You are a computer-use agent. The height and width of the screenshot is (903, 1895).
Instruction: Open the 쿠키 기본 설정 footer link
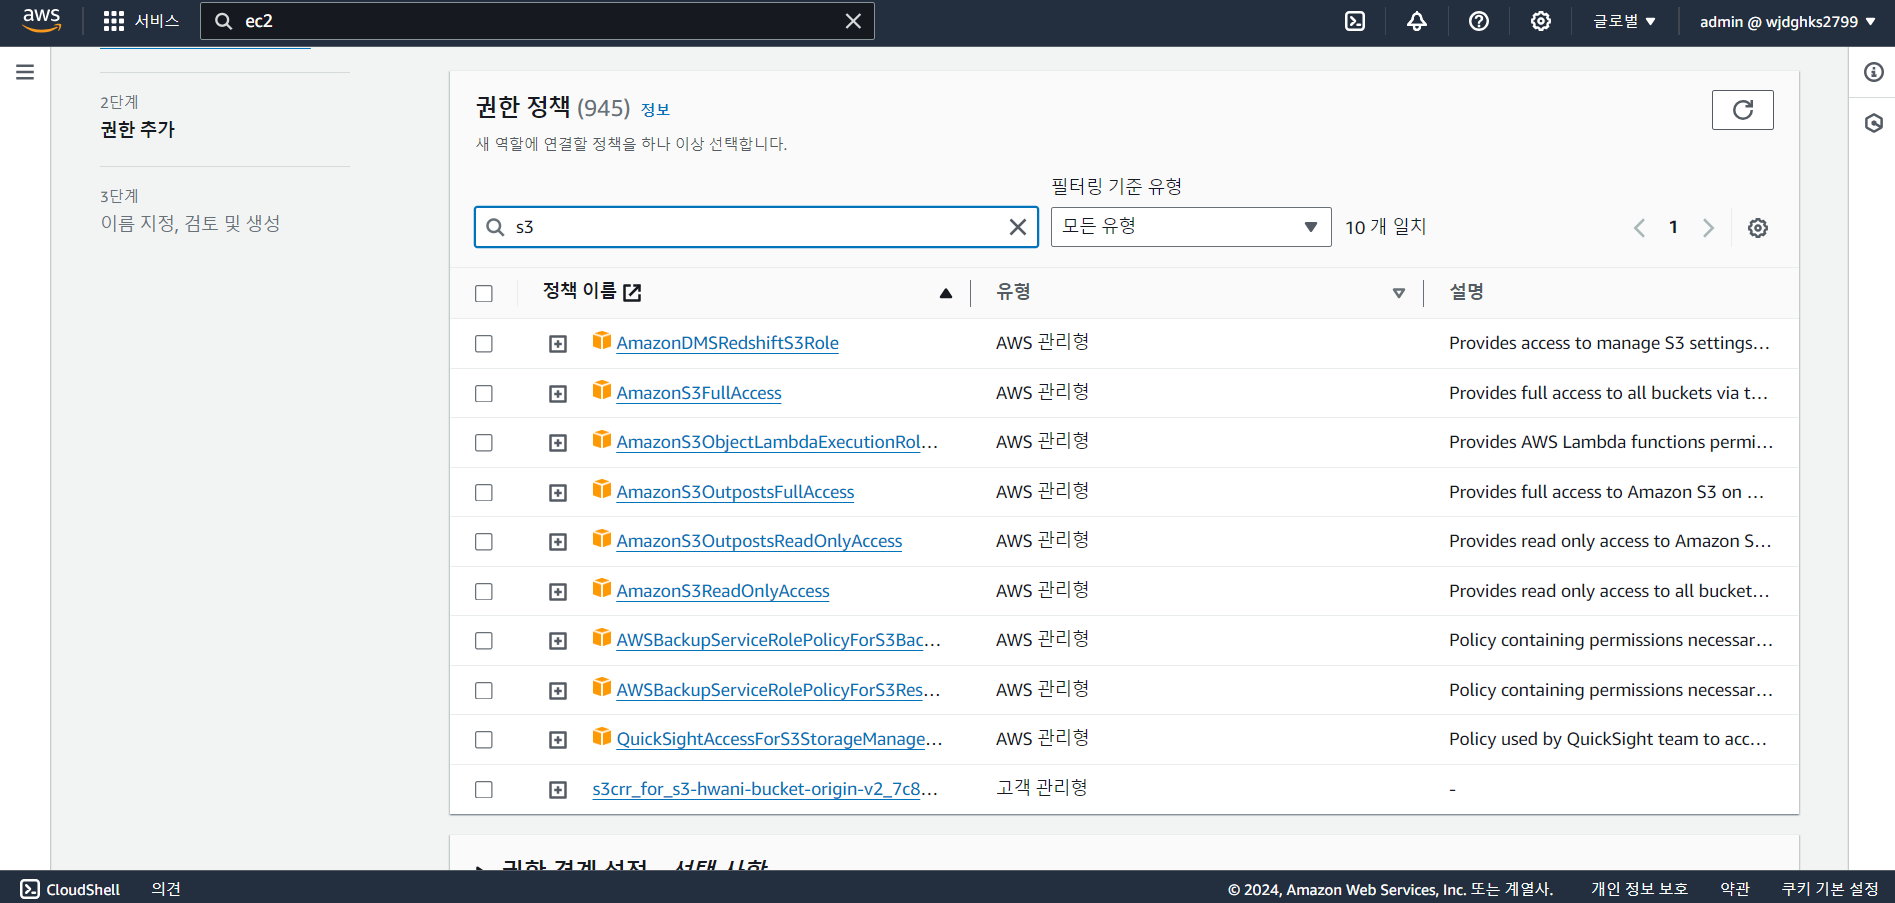click(1830, 889)
